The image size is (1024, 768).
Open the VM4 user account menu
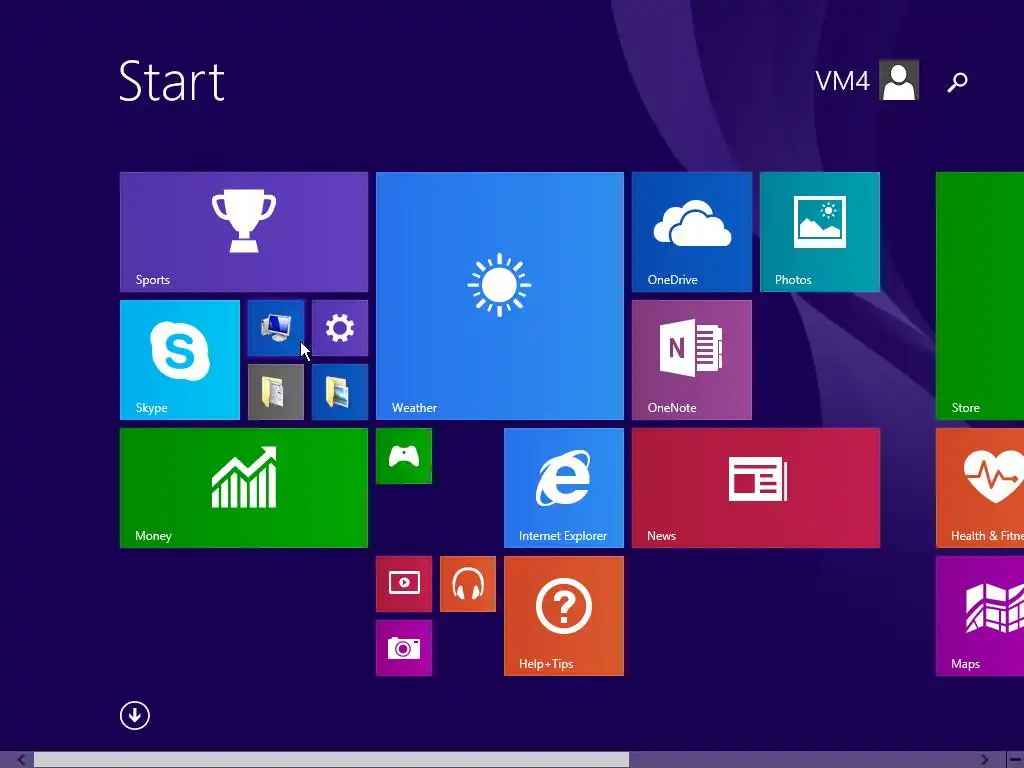tap(867, 80)
